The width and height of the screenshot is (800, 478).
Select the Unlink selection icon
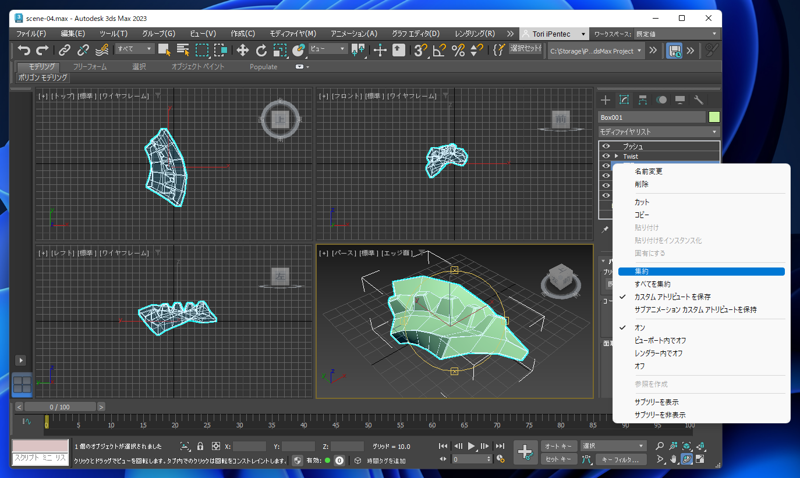click(x=83, y=50)
